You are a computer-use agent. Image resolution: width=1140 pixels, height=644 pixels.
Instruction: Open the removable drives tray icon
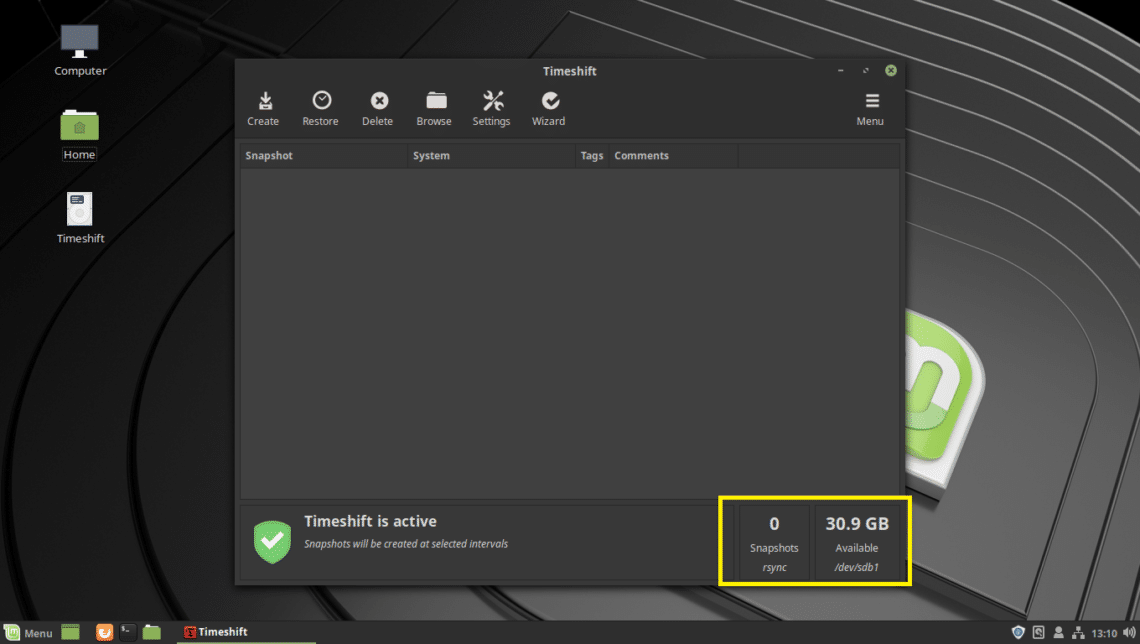1039,632
